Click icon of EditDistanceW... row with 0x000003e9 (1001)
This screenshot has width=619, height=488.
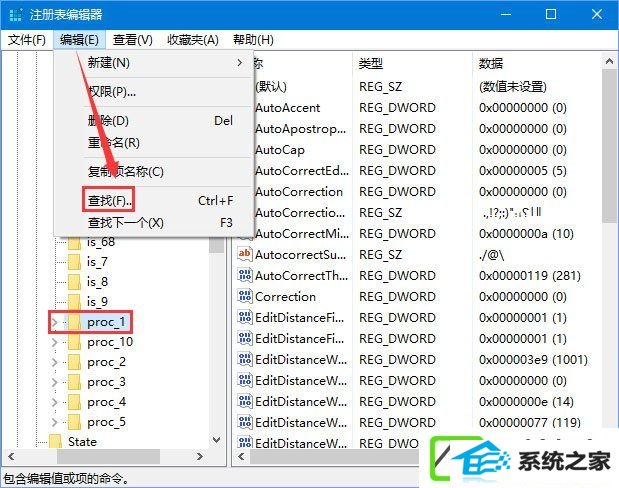point(244,359)
